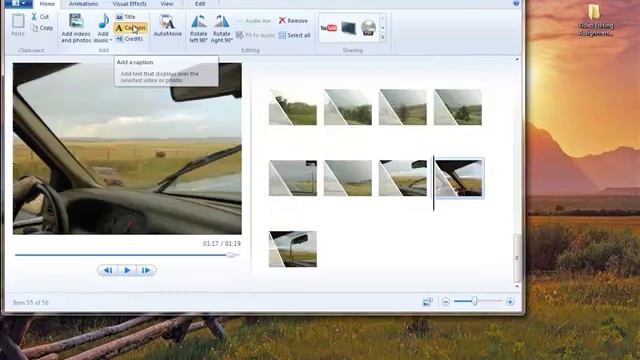Select second storyboard clip in top row
The width and height of the screenshot is (640, 360).
[348, 107]
